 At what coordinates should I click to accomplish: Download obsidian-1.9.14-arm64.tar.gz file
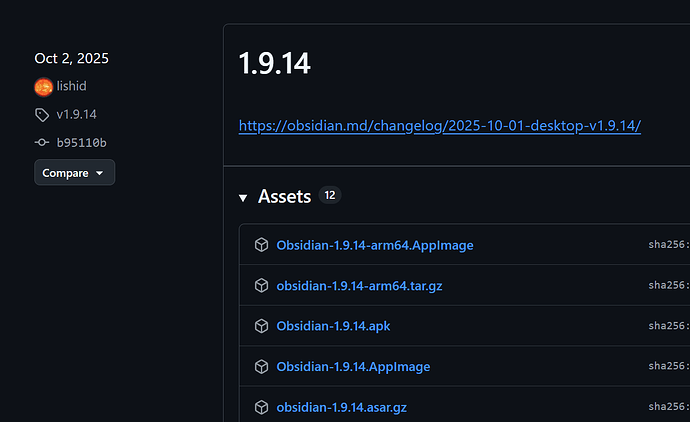point(359,286)
